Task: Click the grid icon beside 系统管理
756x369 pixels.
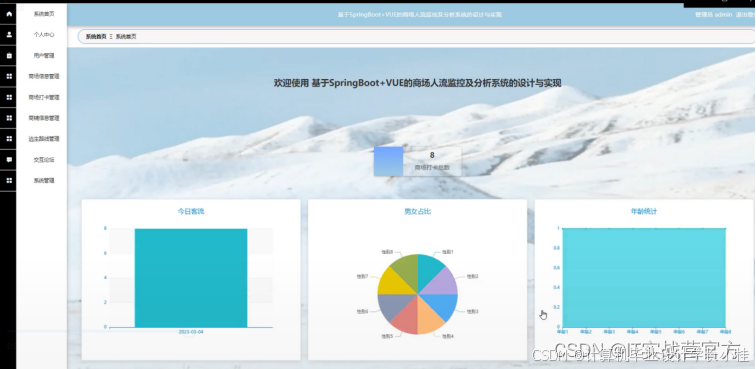Action: (9, 180)
